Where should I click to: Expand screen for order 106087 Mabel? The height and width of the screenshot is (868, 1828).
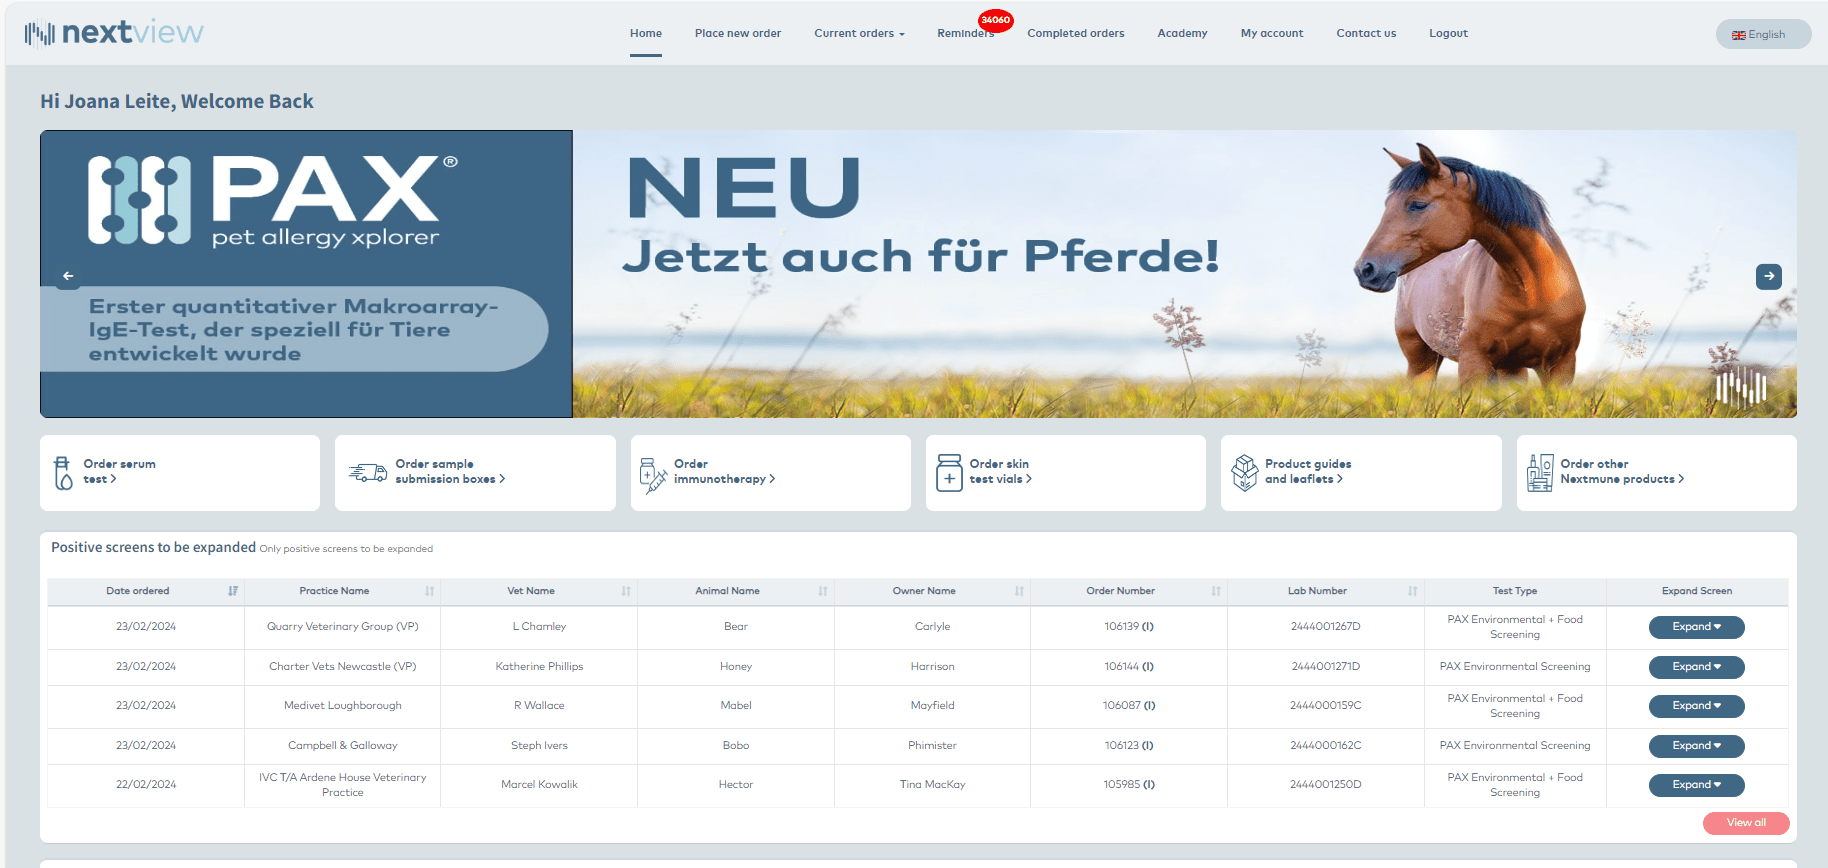tap(1696, 706)
